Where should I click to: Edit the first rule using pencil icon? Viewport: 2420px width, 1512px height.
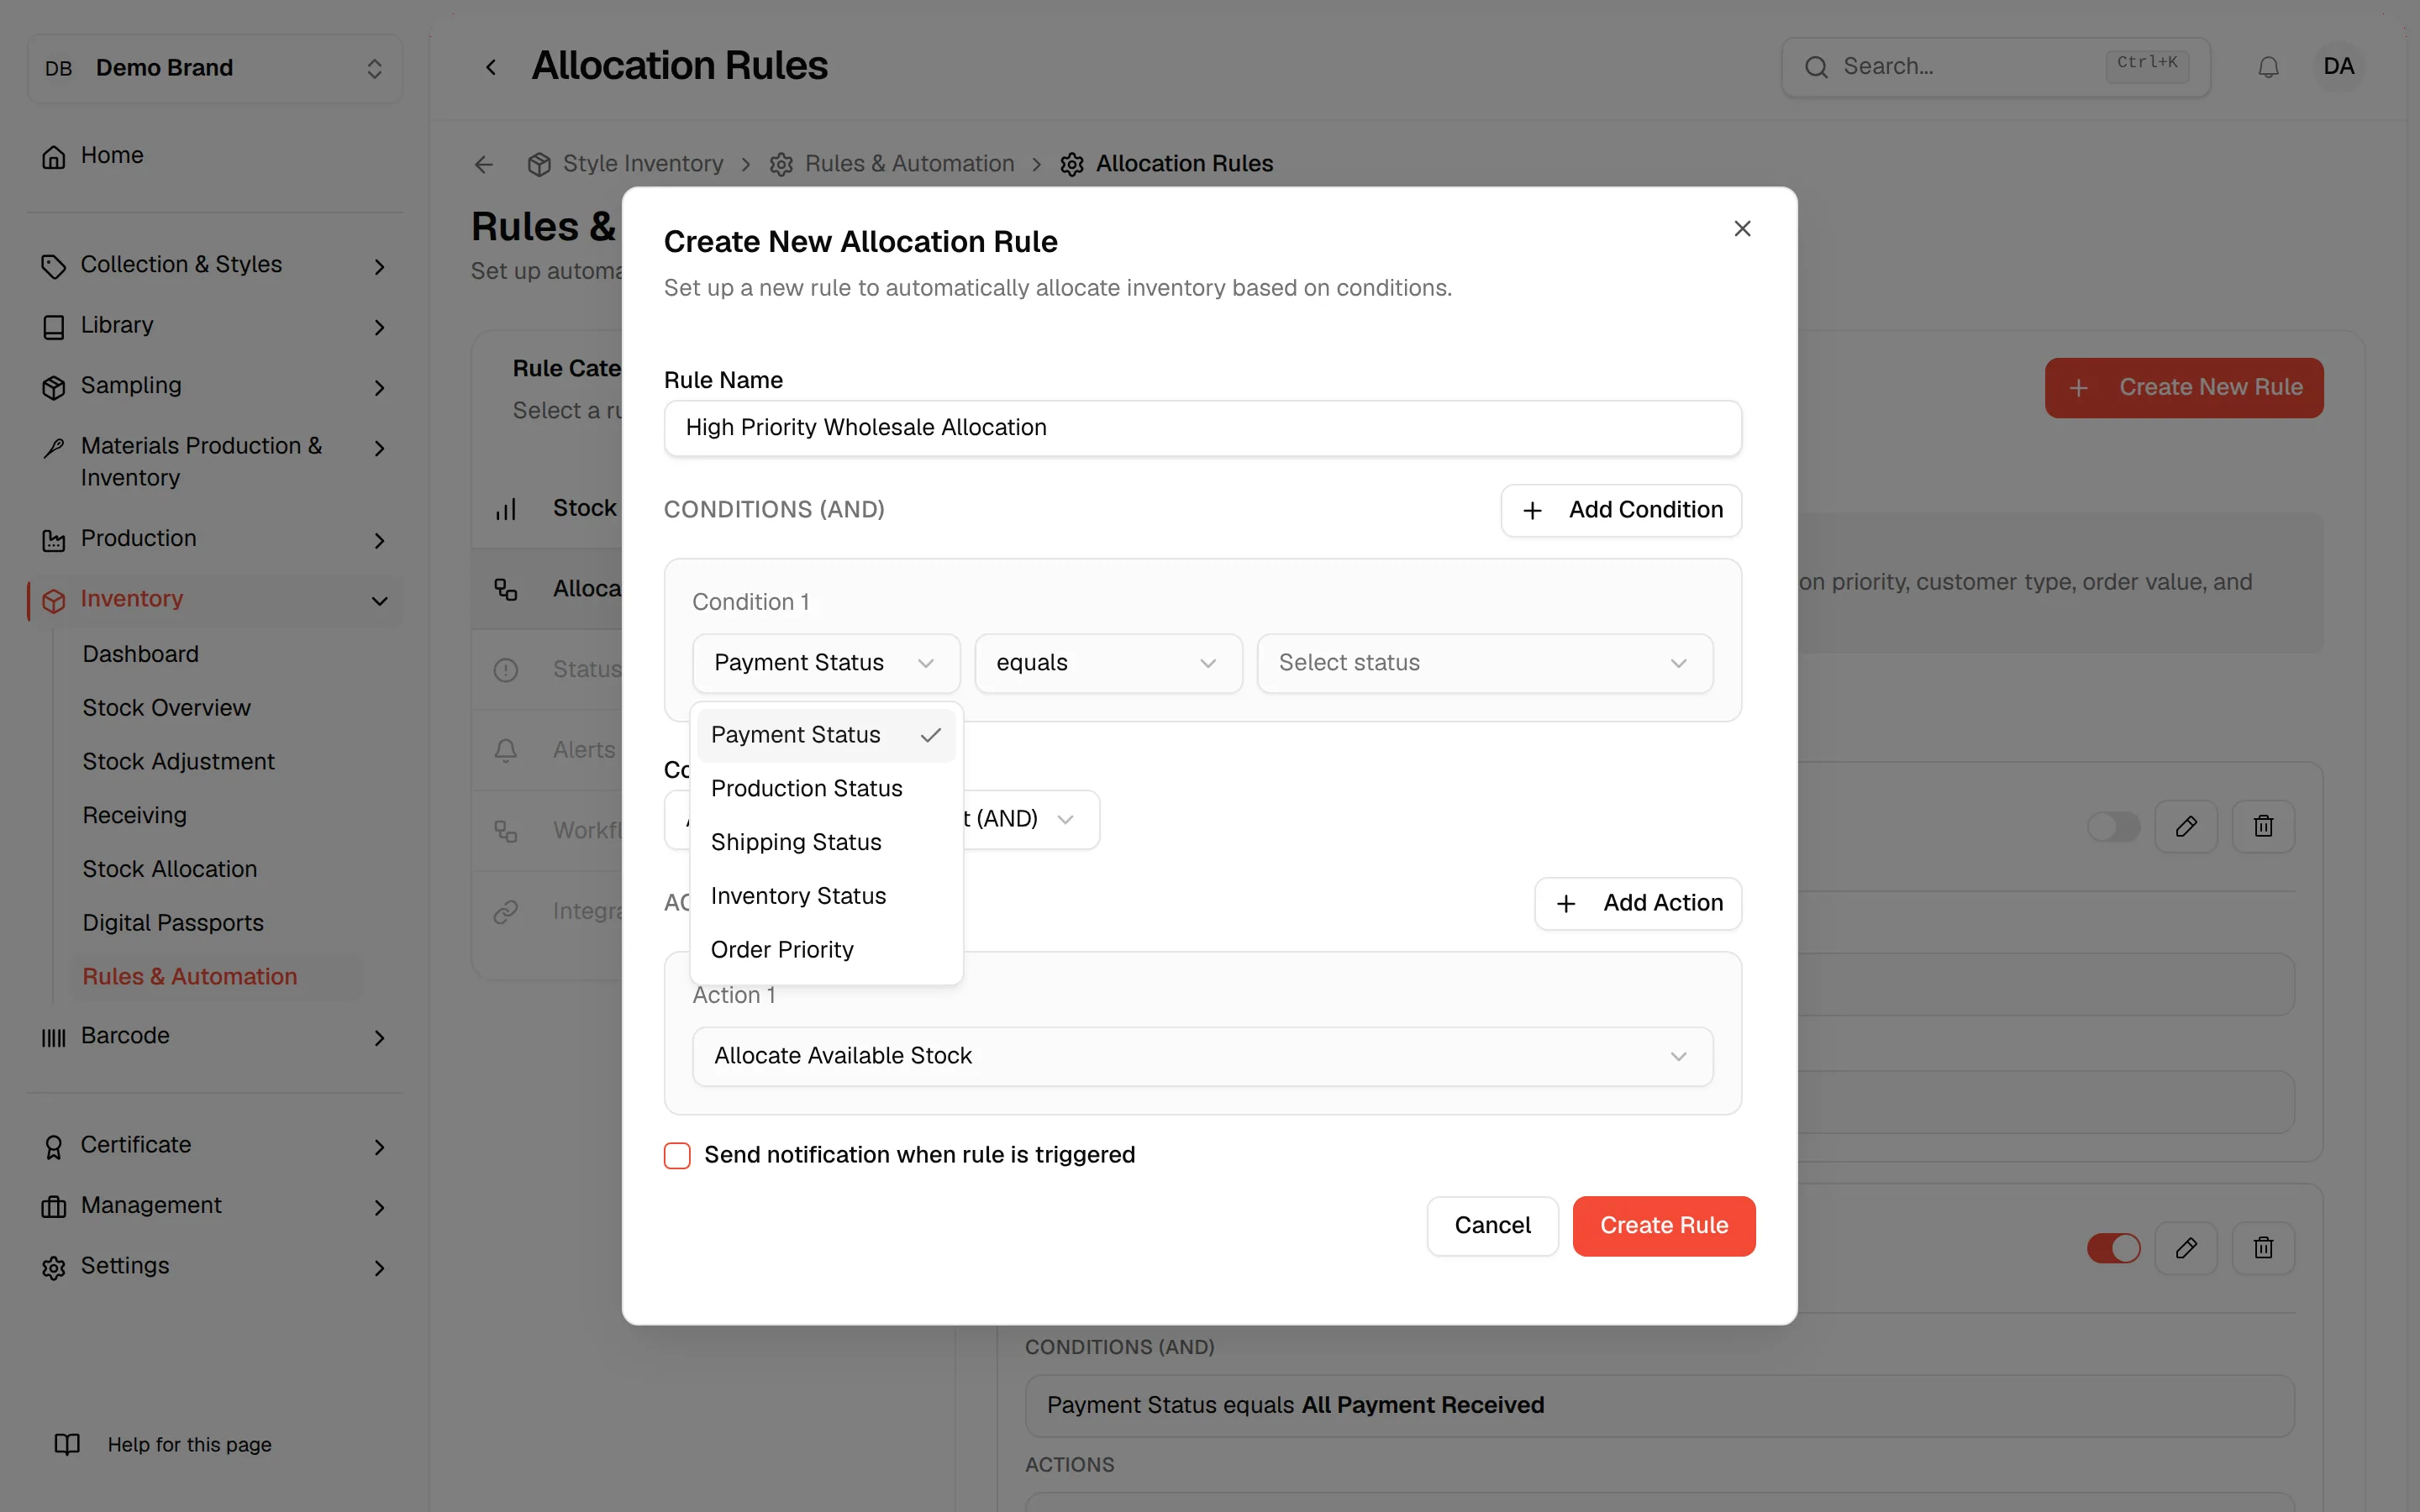click(x=2186, y=826)
